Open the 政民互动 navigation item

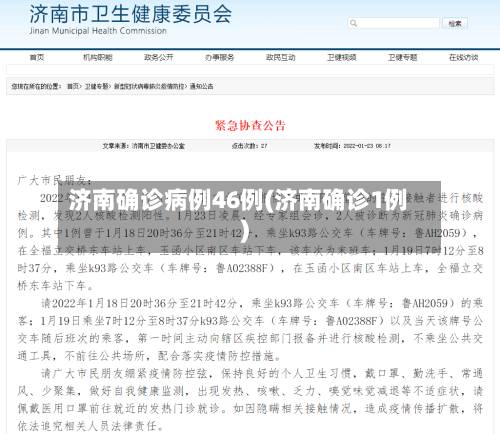(x=280, y=57)
